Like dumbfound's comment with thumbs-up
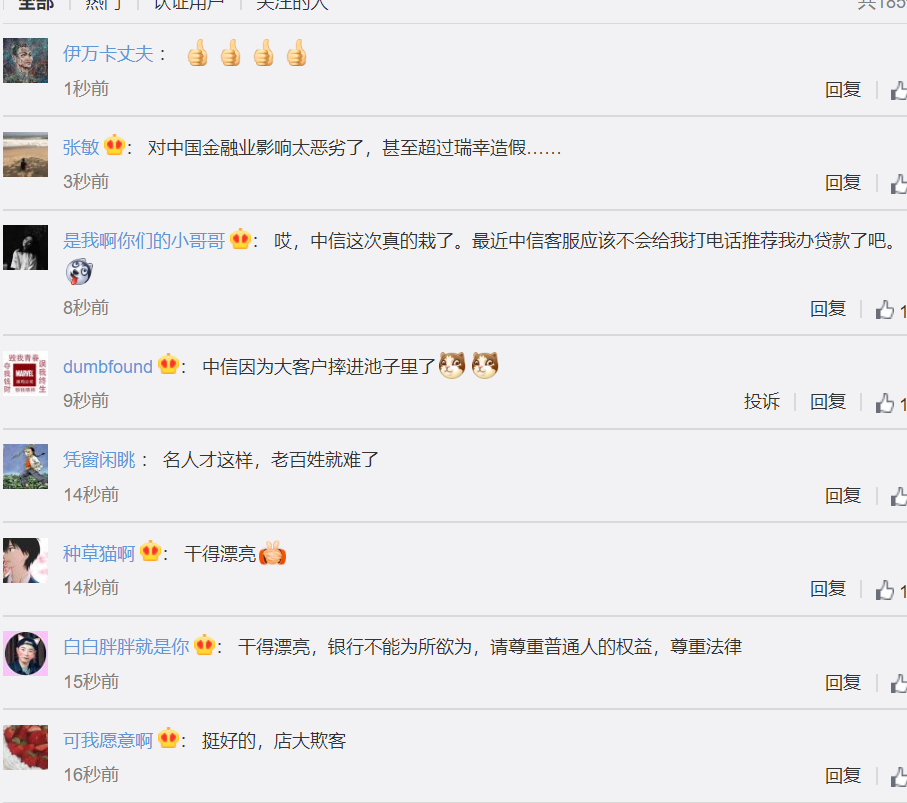Screen dimensions: 907x803 (x=884, y=403)
